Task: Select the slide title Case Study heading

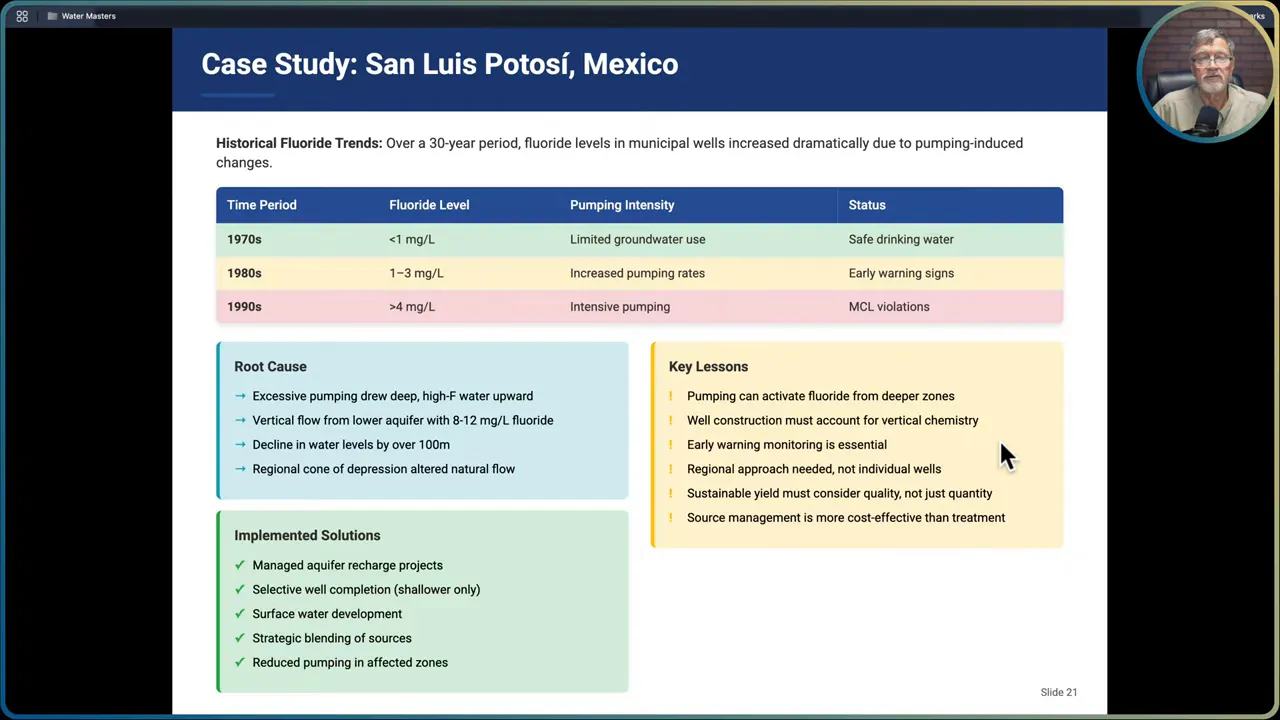Action: [x=440, y=64]
